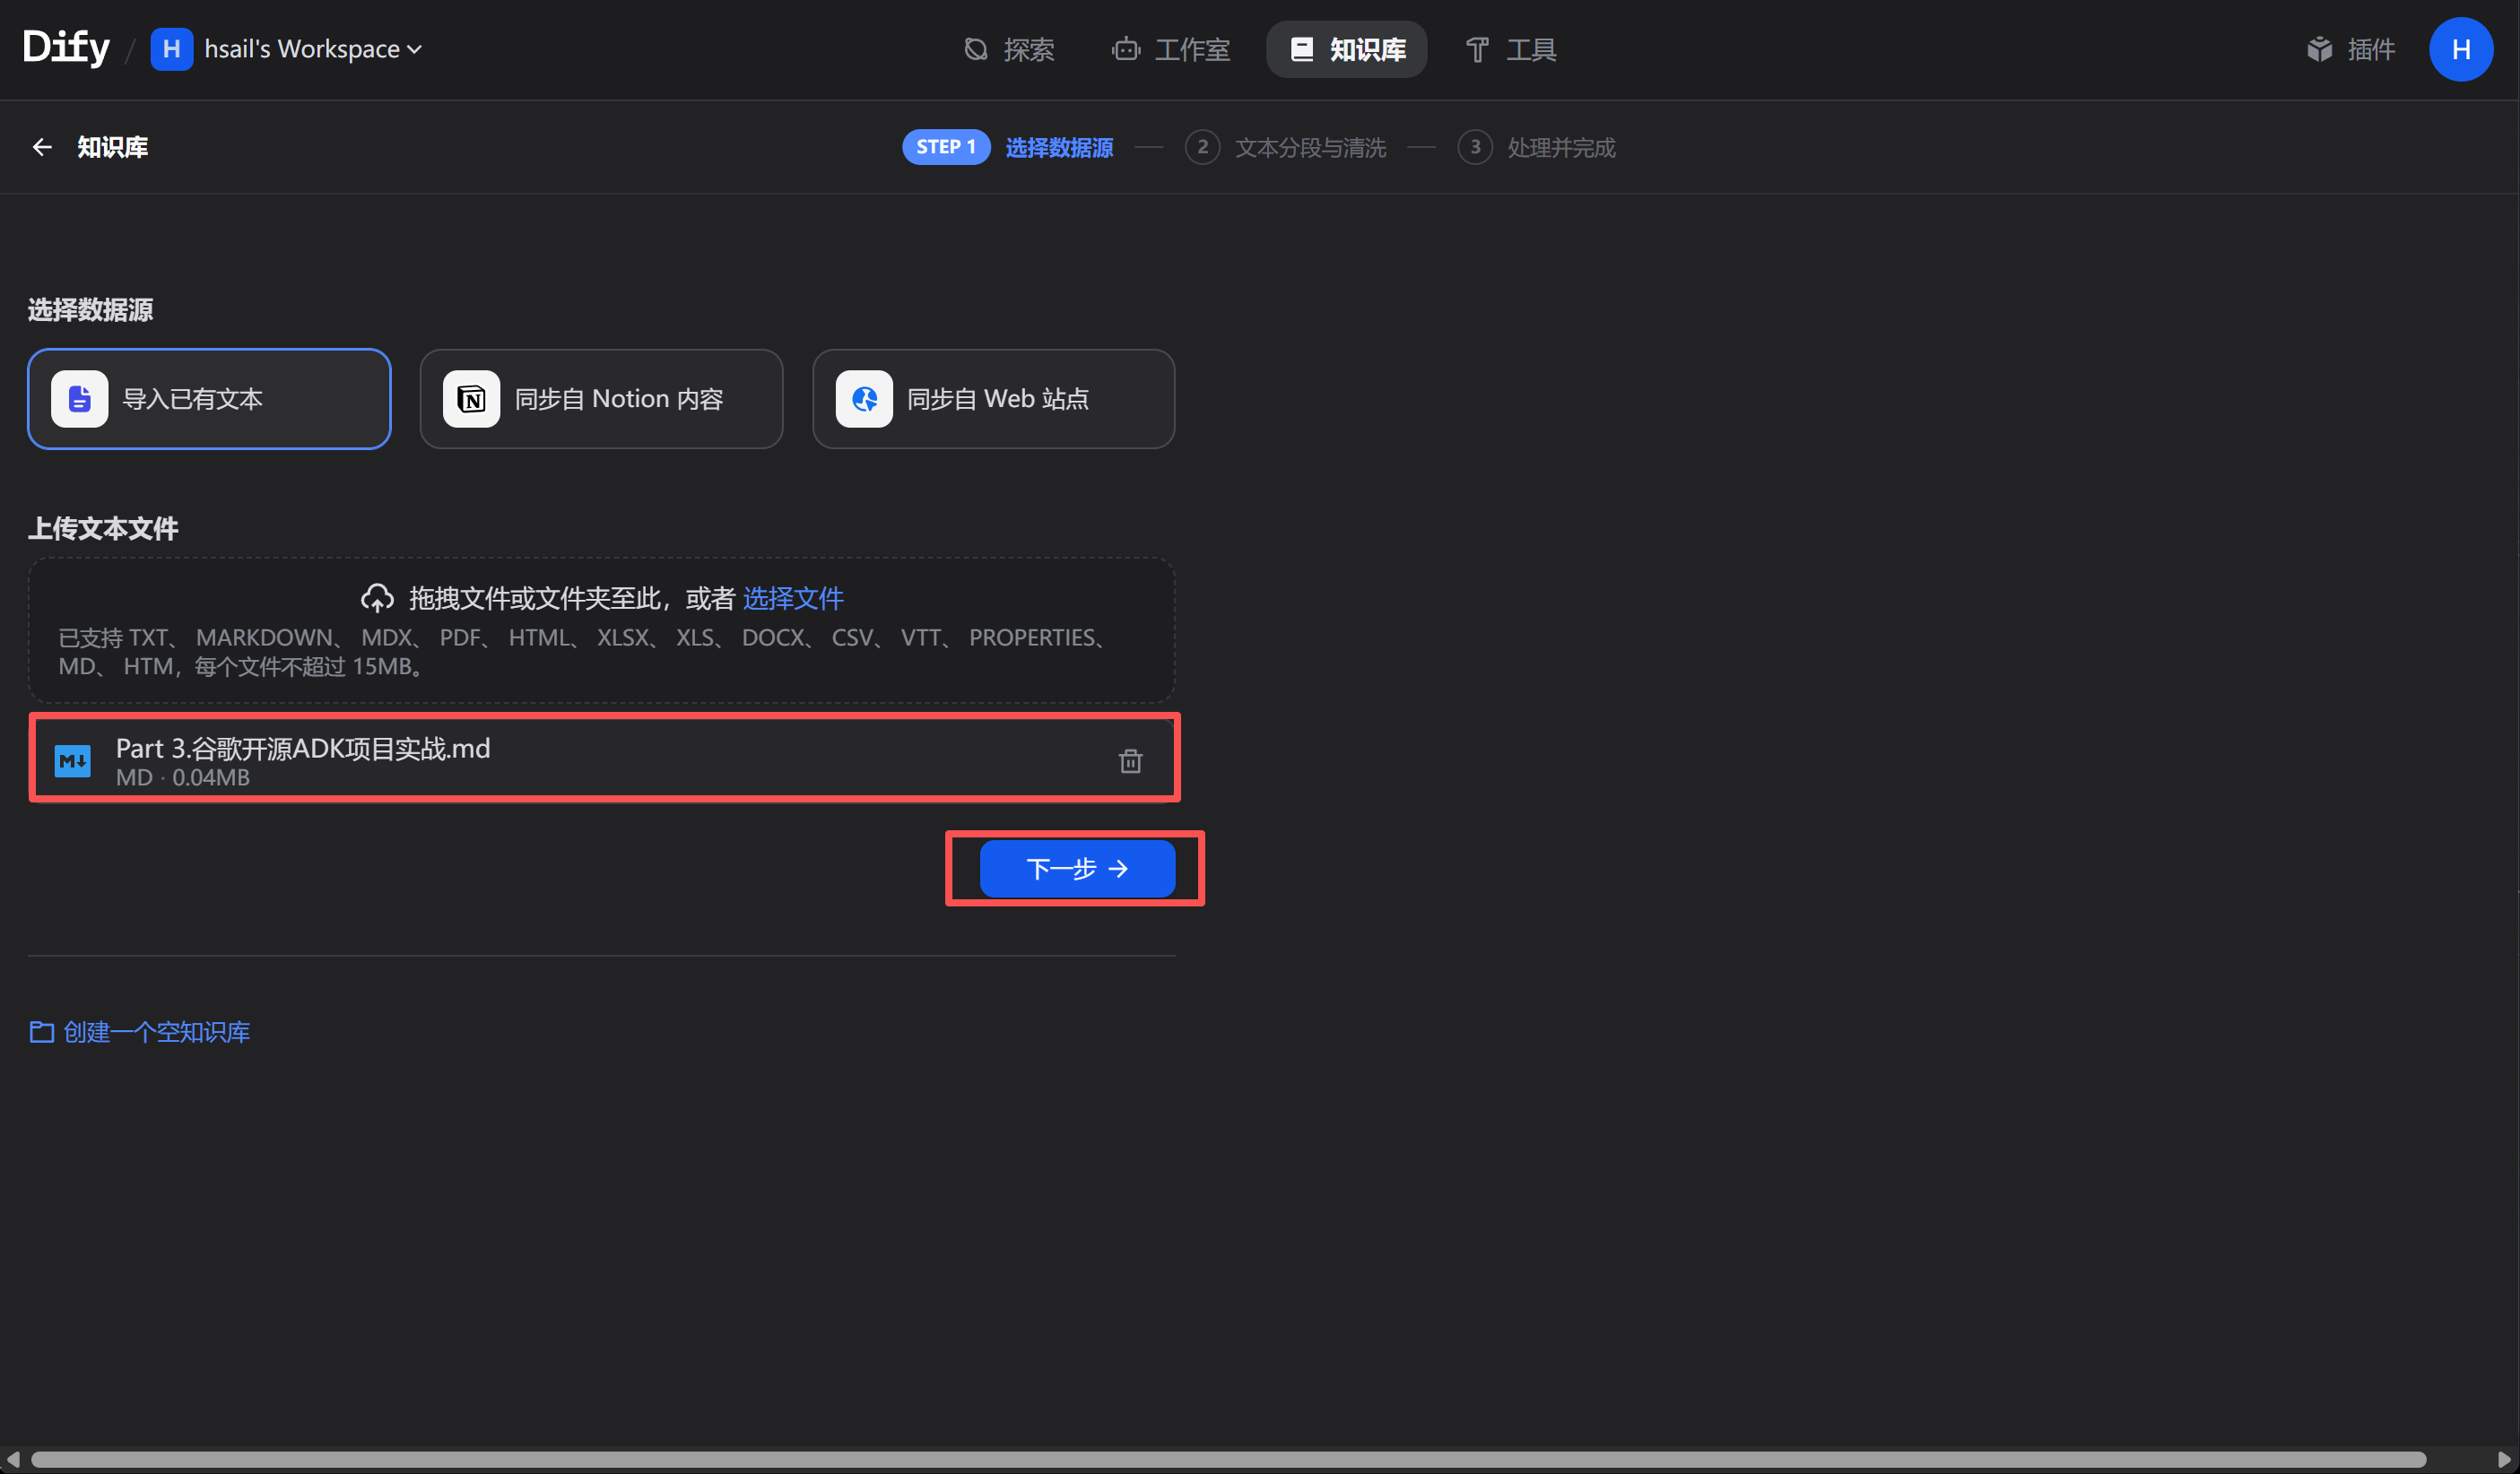Click the cloud upload icon
Screen dimensions: 2520x1474
[x=377, y=598]
